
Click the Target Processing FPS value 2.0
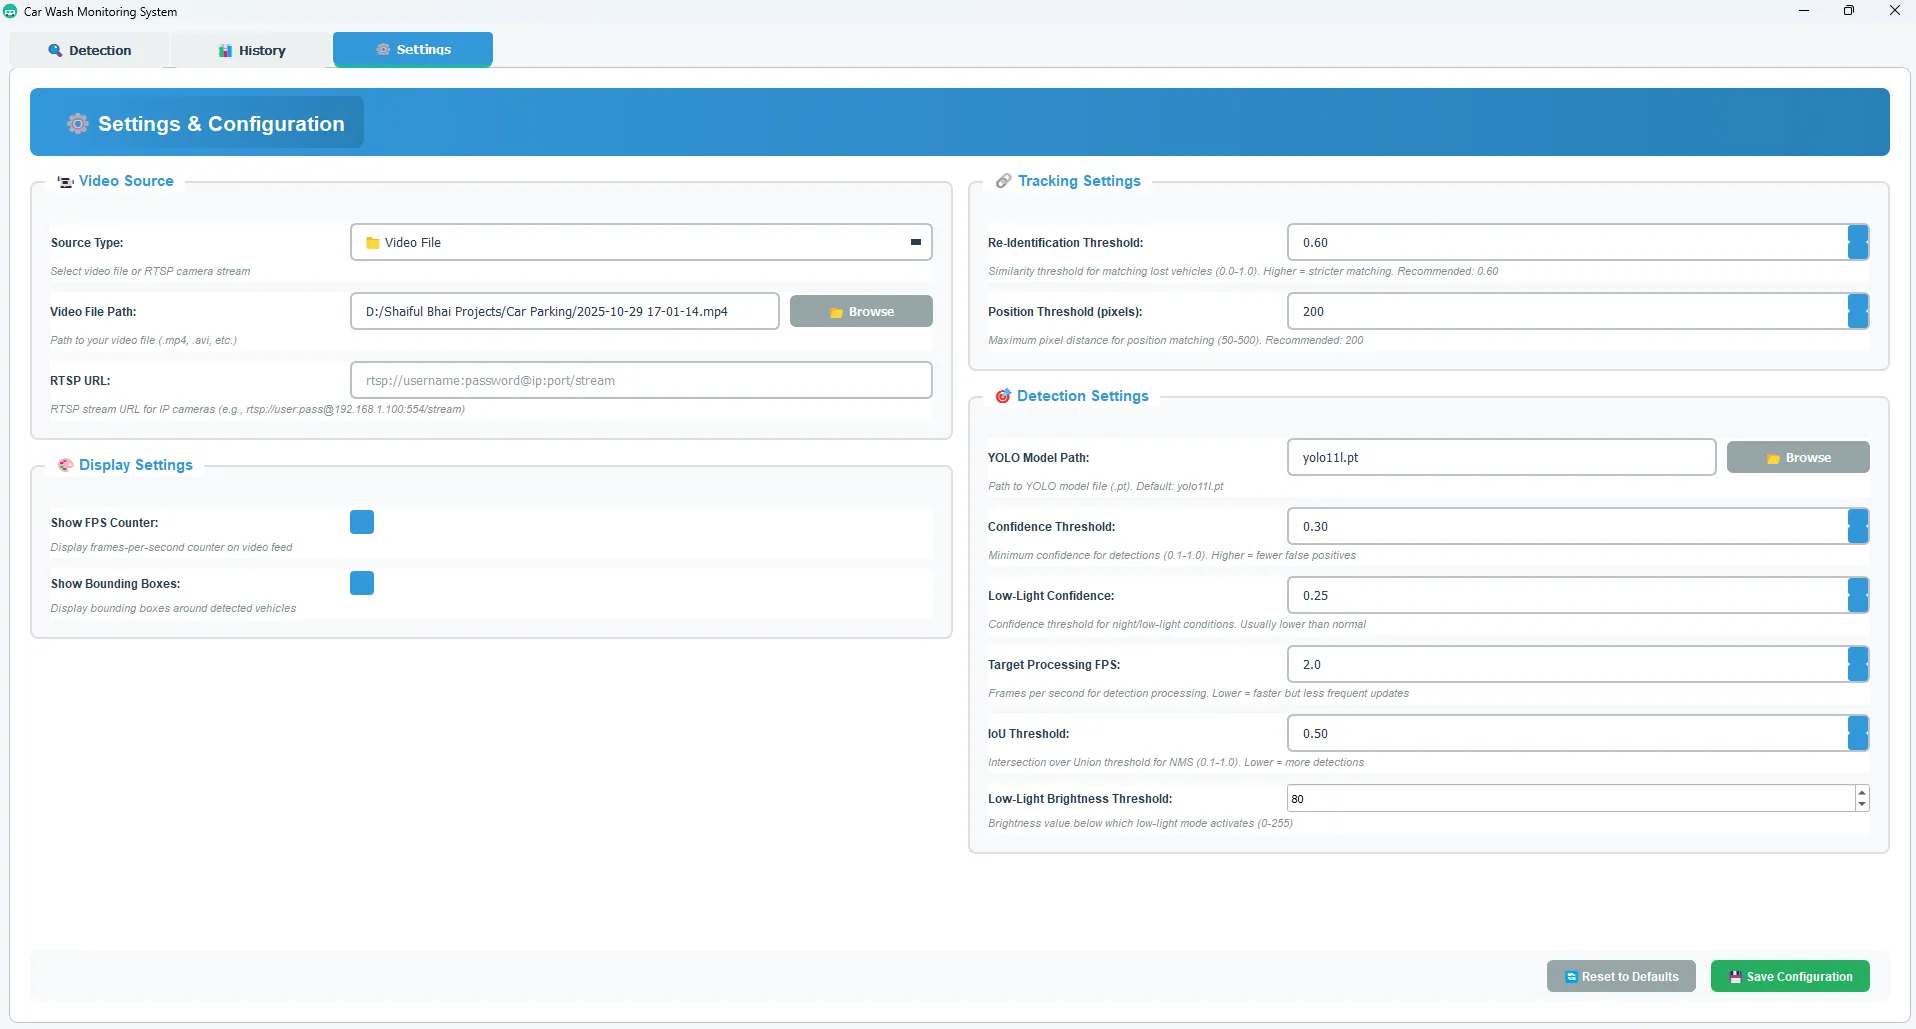[1311, 664]
